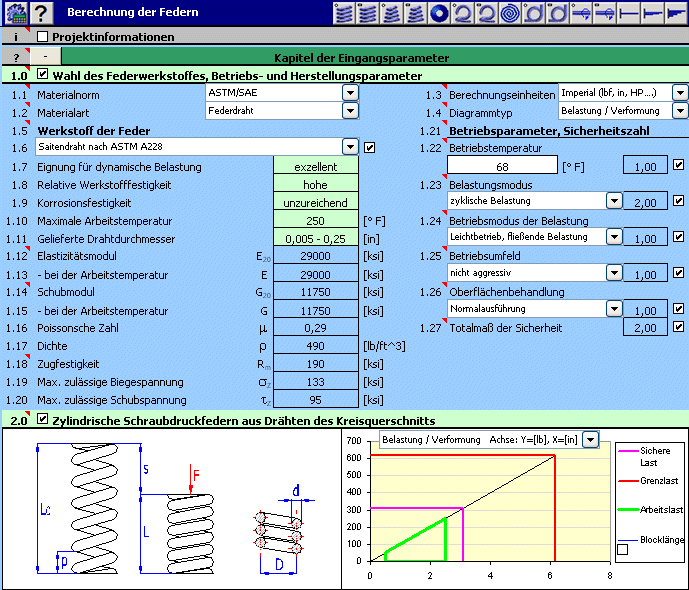
Task: Click the Totalmaß der Sicherheit value 2,00
Action: point(645,328)
